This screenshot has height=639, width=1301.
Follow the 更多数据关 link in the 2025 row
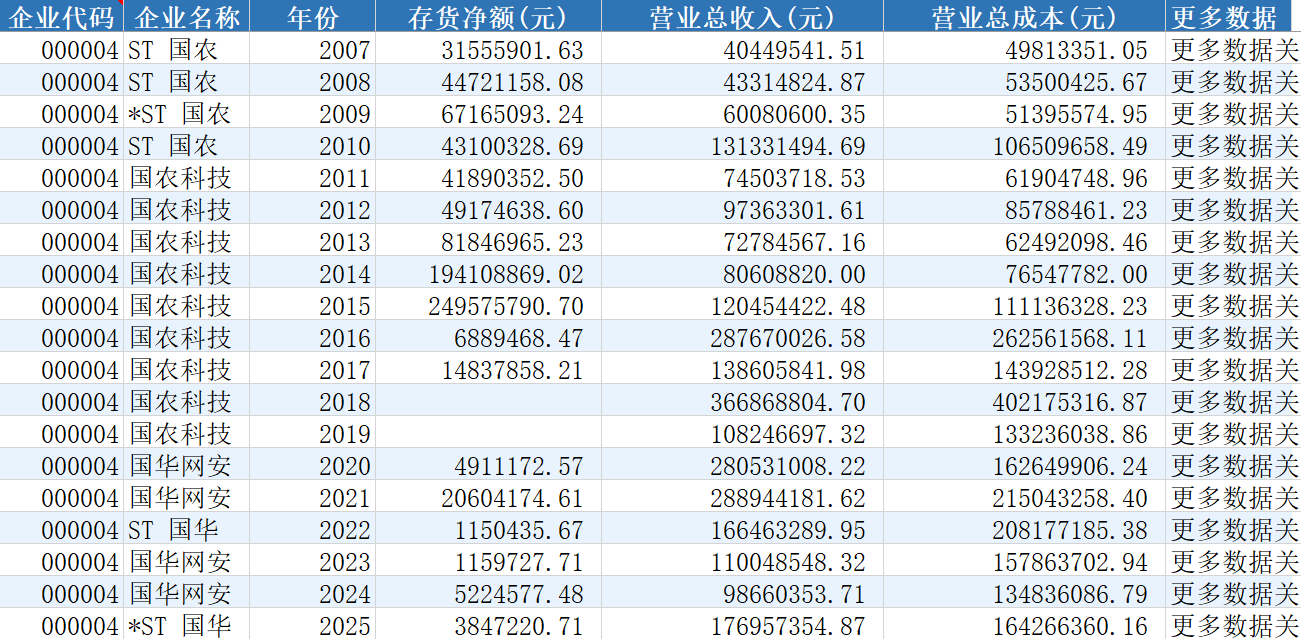coord(1234,626)
